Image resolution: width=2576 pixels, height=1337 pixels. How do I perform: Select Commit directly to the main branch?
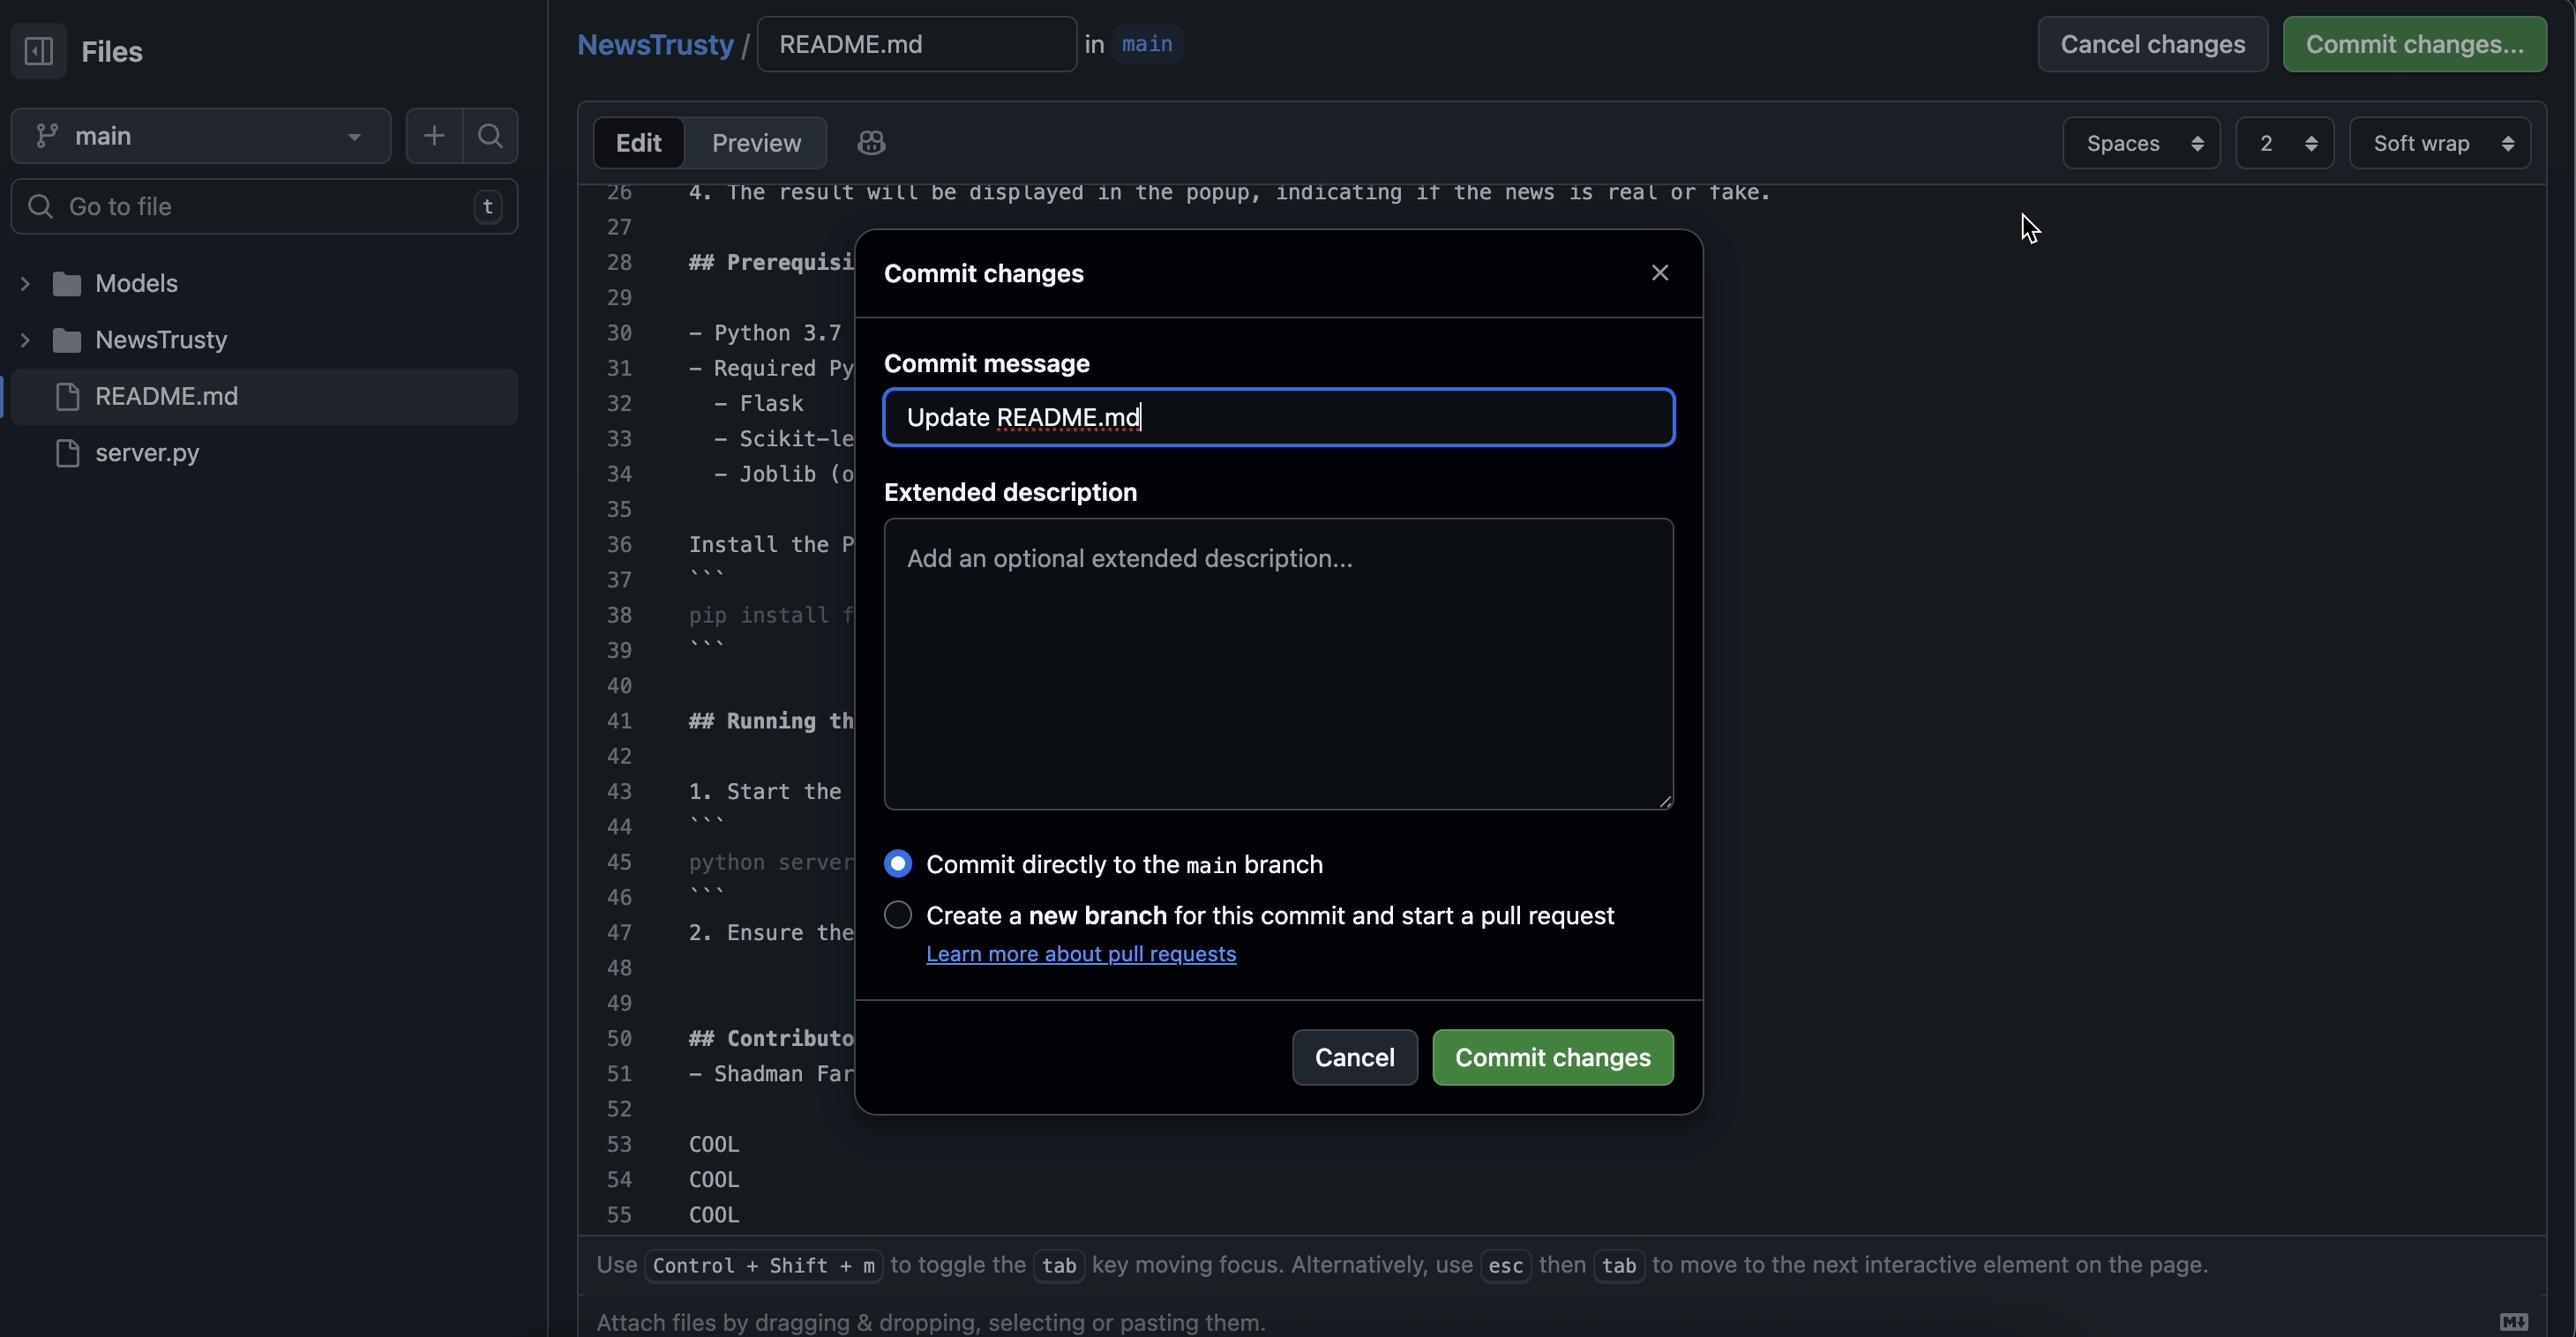898,864
